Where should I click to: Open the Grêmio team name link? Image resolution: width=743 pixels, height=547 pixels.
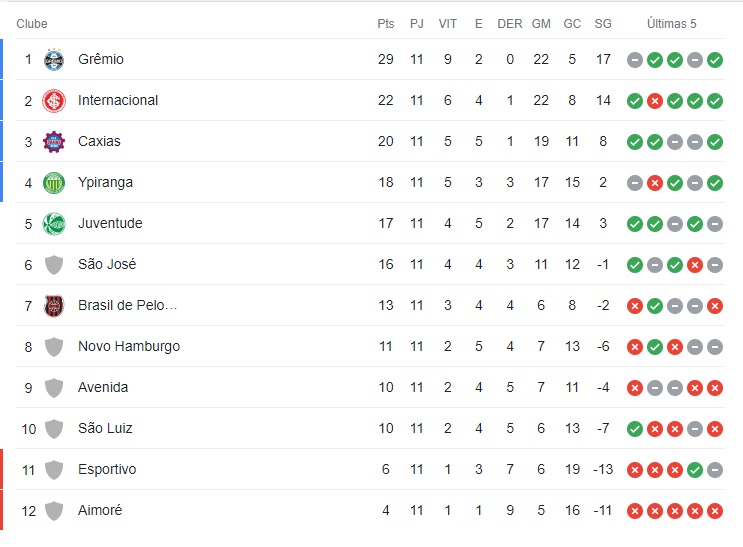coord(101,60)
